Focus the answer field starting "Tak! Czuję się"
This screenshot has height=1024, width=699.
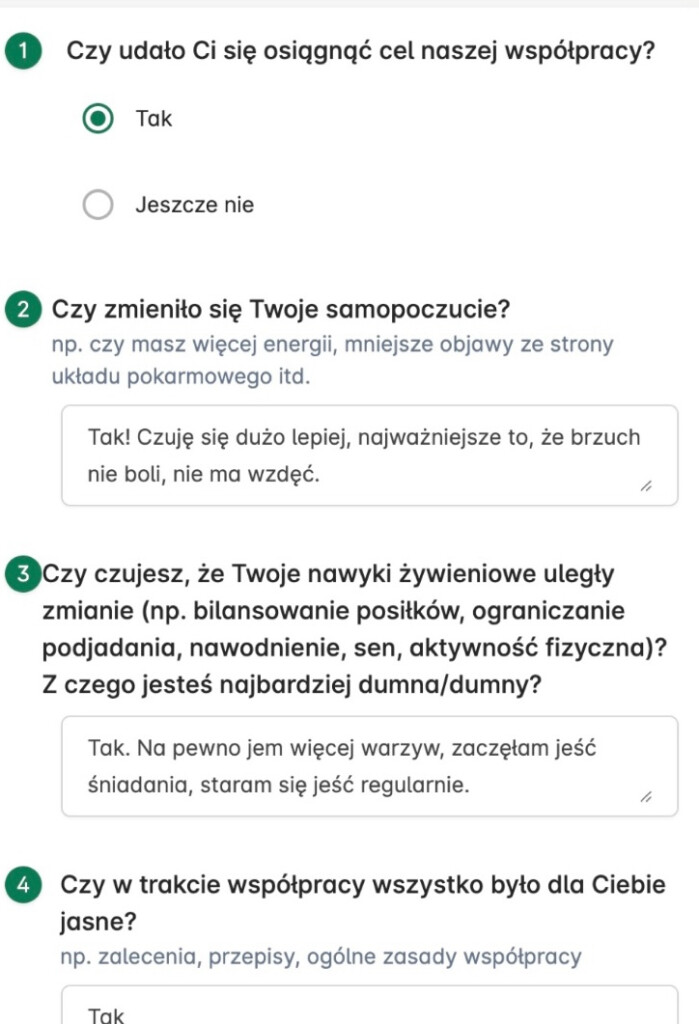pyautogui.click(x=360, y=456)
